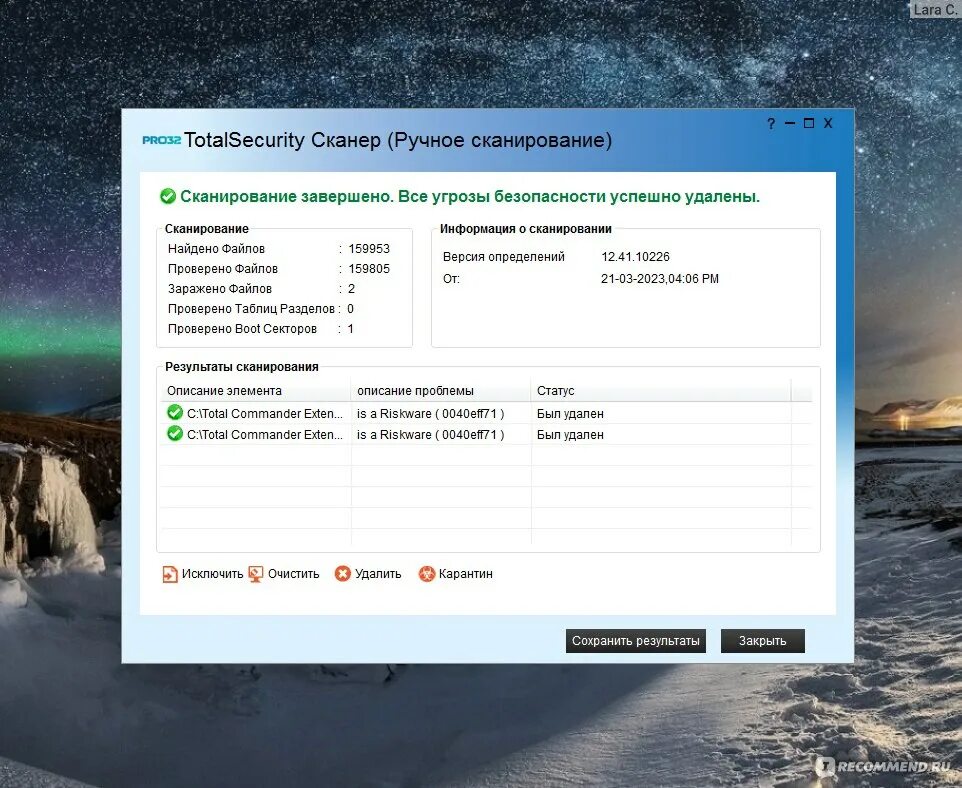Click the 'Очистить' label
This screenshot has width=962, height=788.
click(x=293, y=574)
